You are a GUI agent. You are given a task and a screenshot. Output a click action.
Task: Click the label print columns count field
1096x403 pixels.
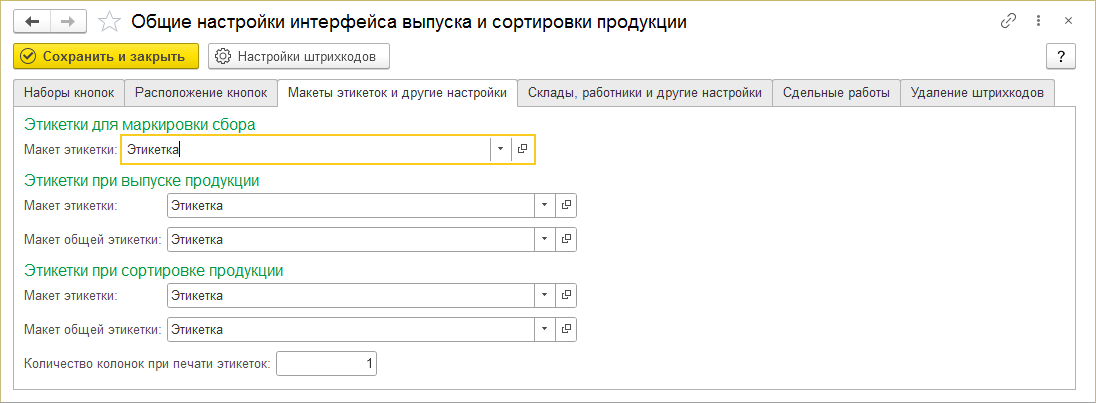327,363
